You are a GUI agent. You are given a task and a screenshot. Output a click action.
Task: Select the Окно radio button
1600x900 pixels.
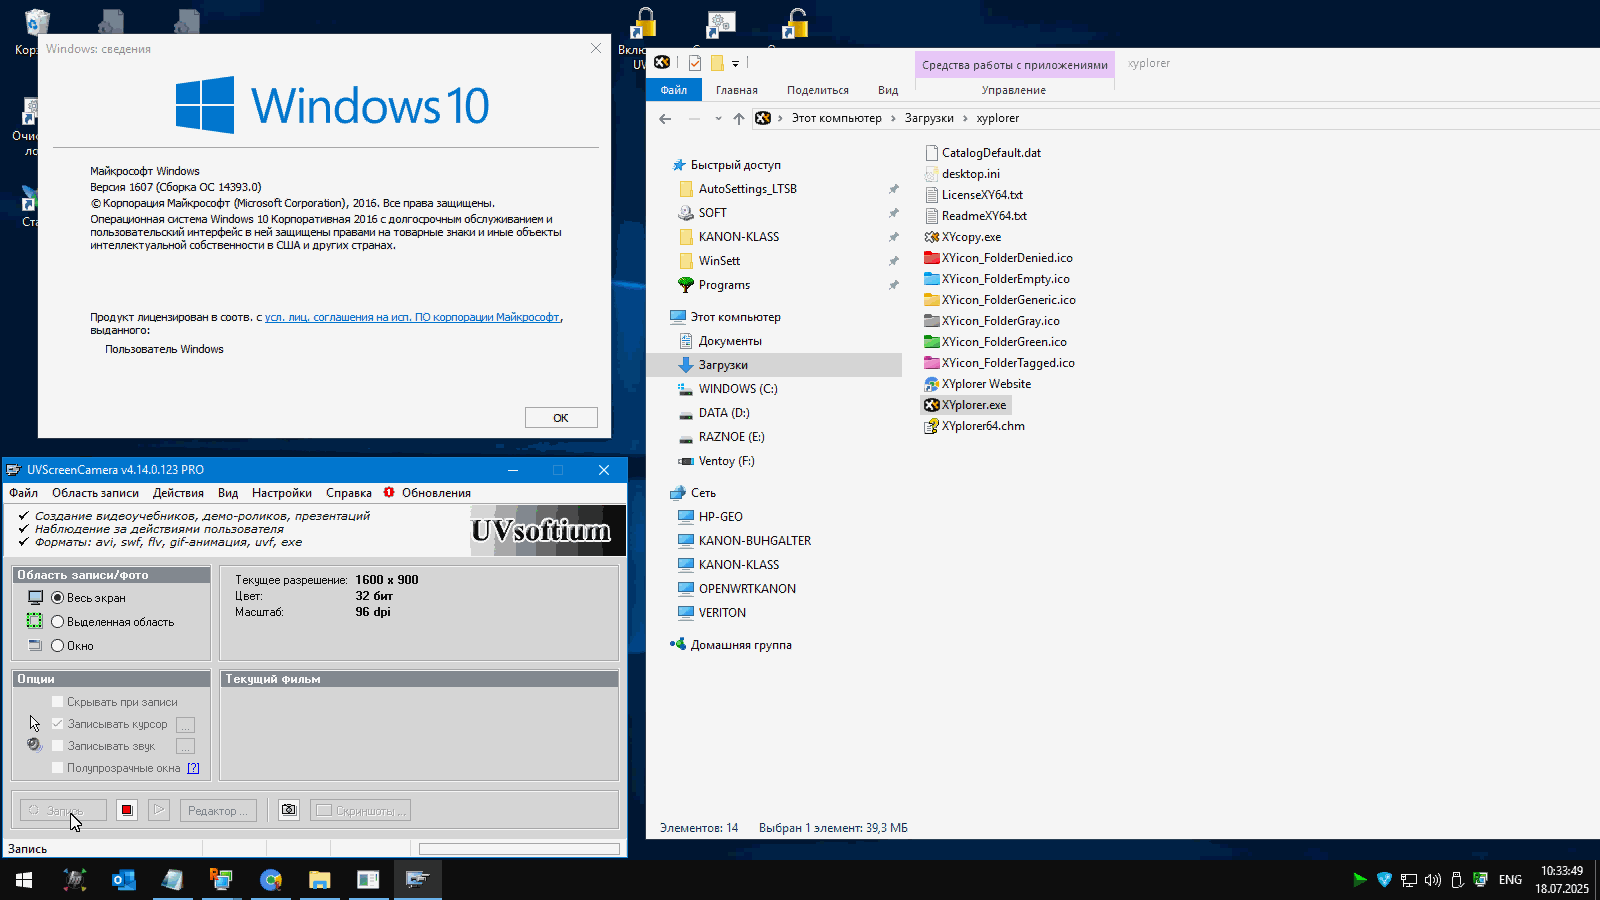[57, 646]
